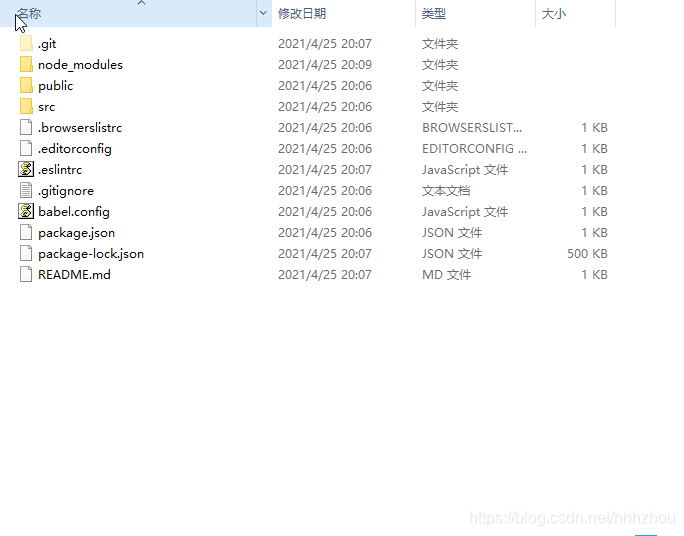This screenshot has width=684, height=536.
Task: Click the modified date of README.md
Action: pos(325,275)
